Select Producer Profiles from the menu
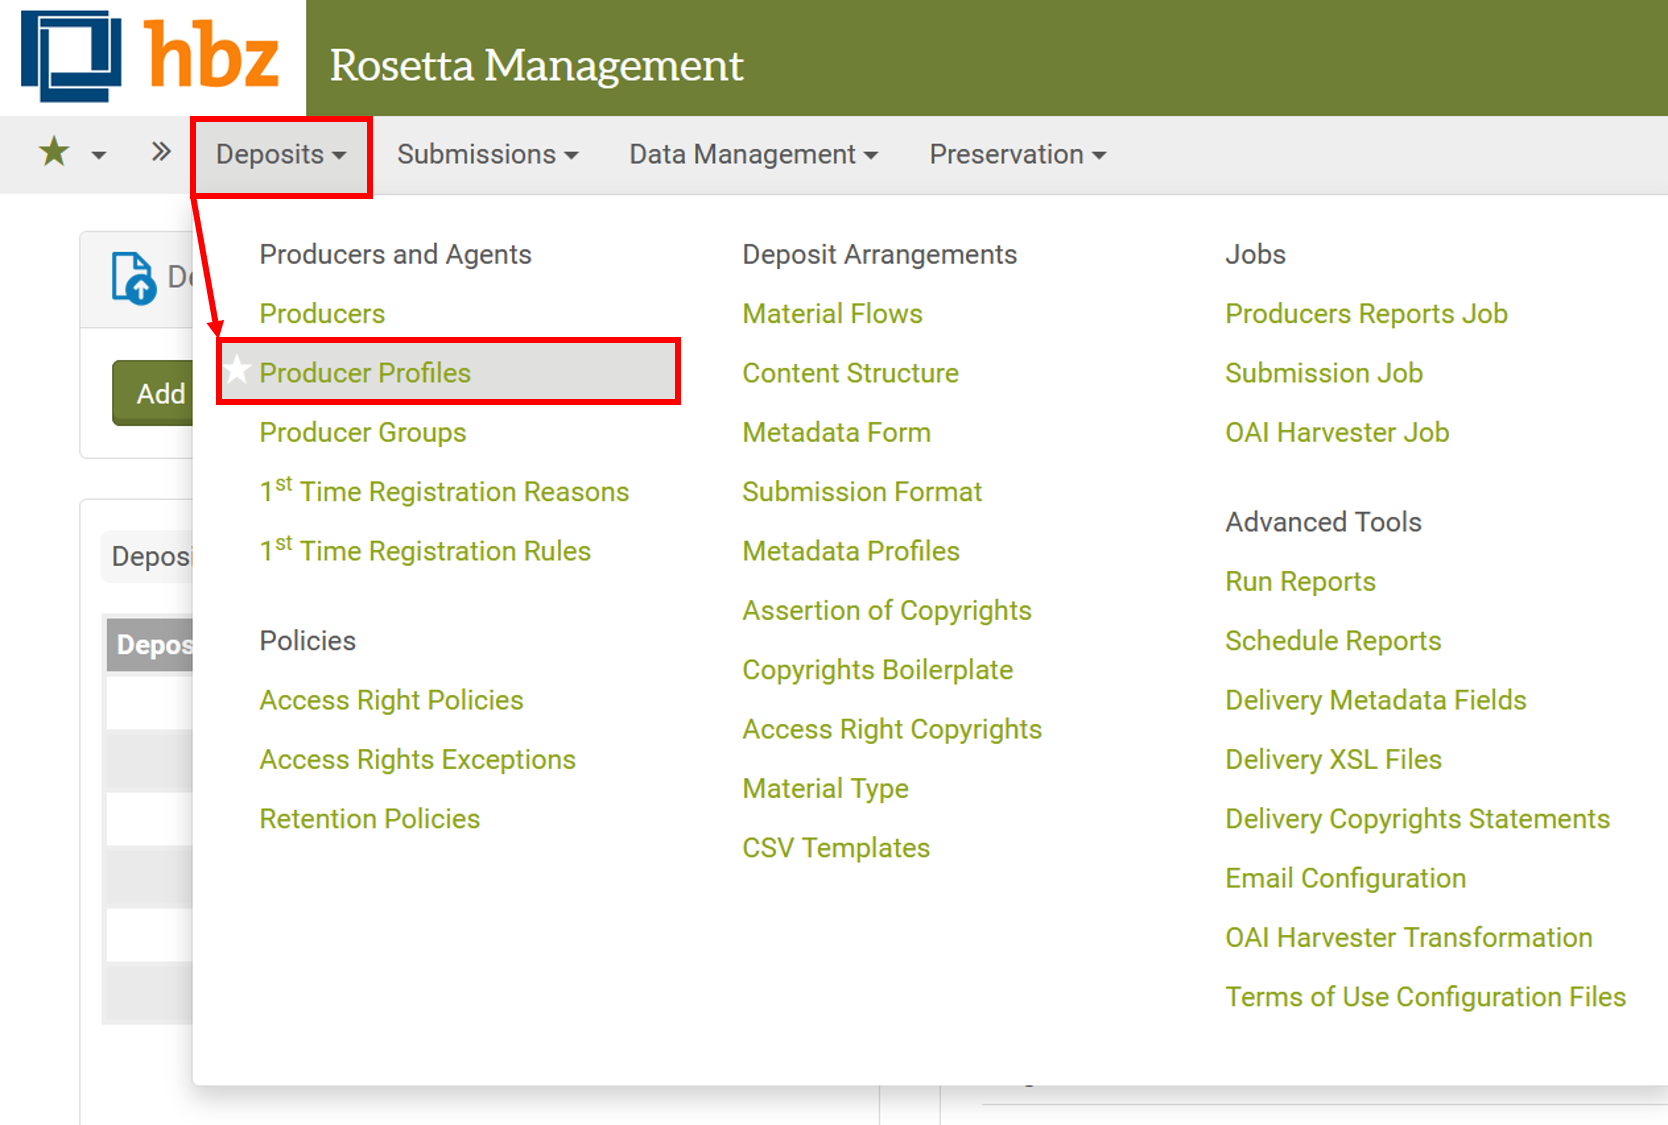Viewport: 1668px width, 1125px height. 365,372
